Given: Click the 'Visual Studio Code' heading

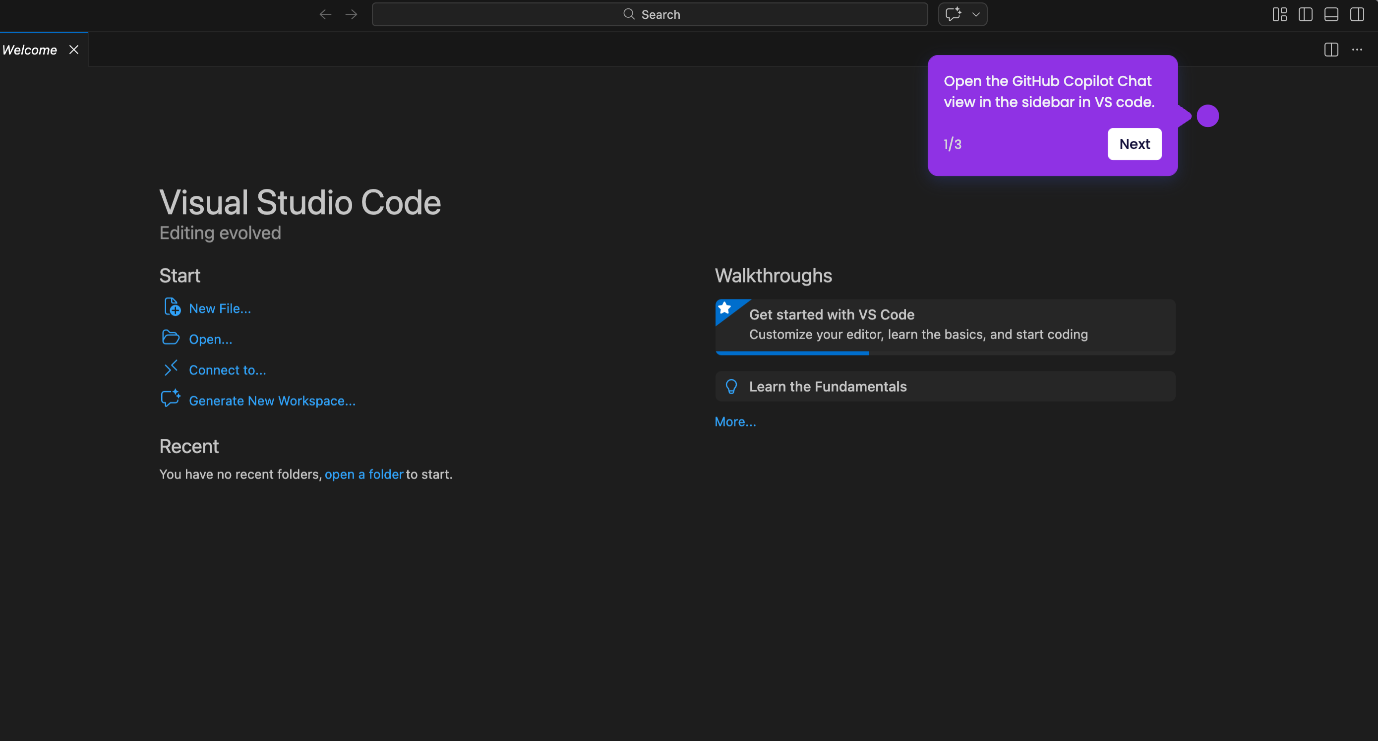Looking at the screenshot, I should (300, 203).
